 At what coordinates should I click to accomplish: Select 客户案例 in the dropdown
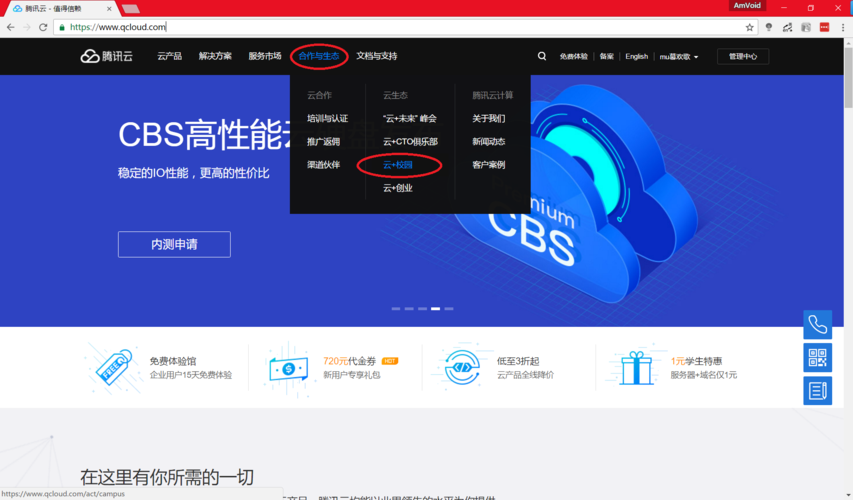[489, 165]
